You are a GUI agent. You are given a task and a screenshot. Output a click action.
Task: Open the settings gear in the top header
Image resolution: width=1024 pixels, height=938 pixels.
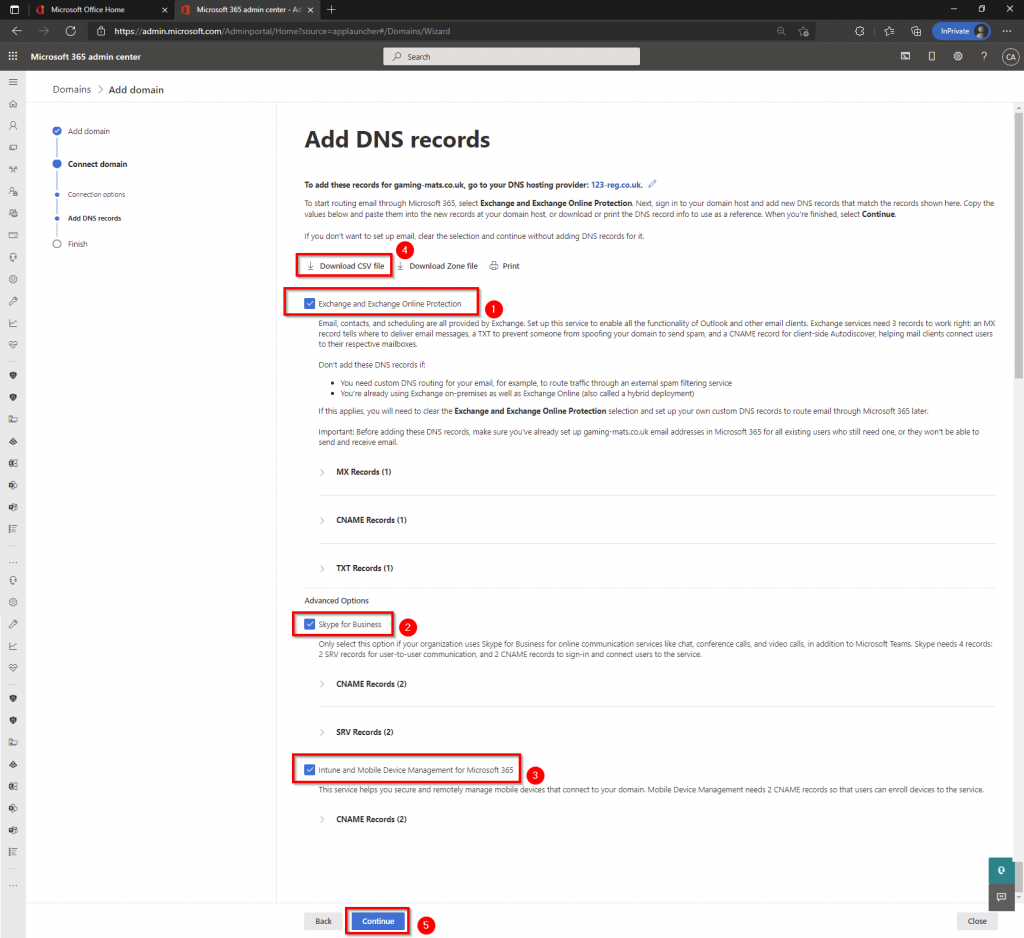[958, 57]
